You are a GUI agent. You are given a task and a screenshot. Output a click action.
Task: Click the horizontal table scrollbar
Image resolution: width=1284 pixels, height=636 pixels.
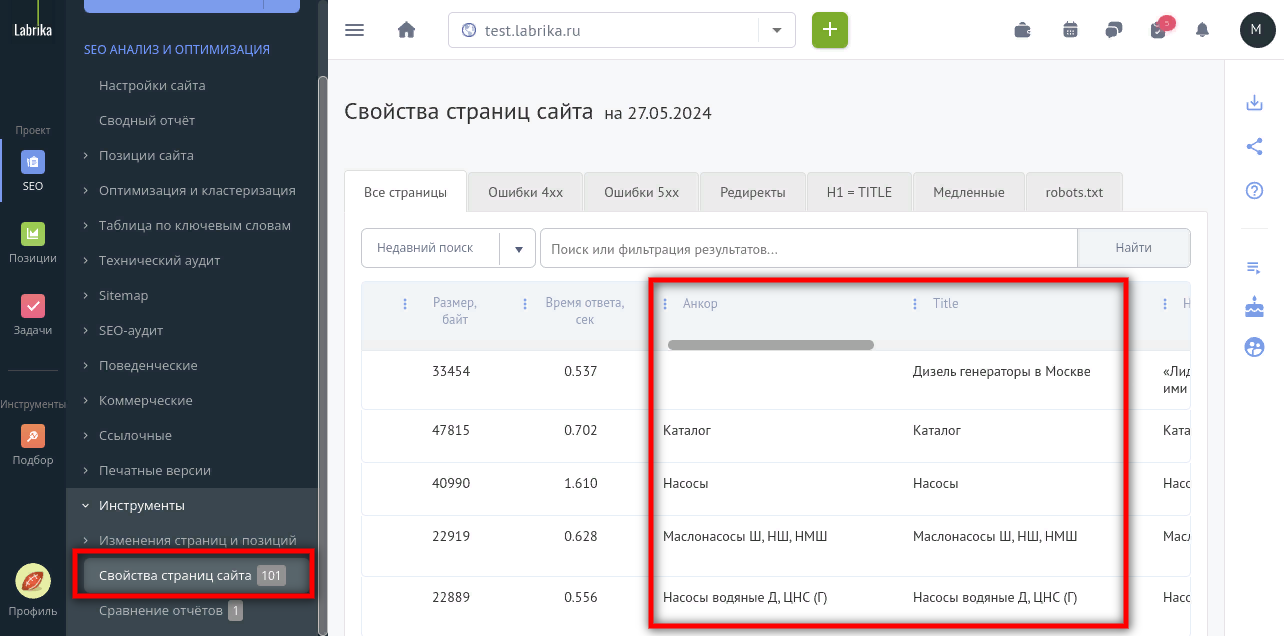[x=771, y=345]
